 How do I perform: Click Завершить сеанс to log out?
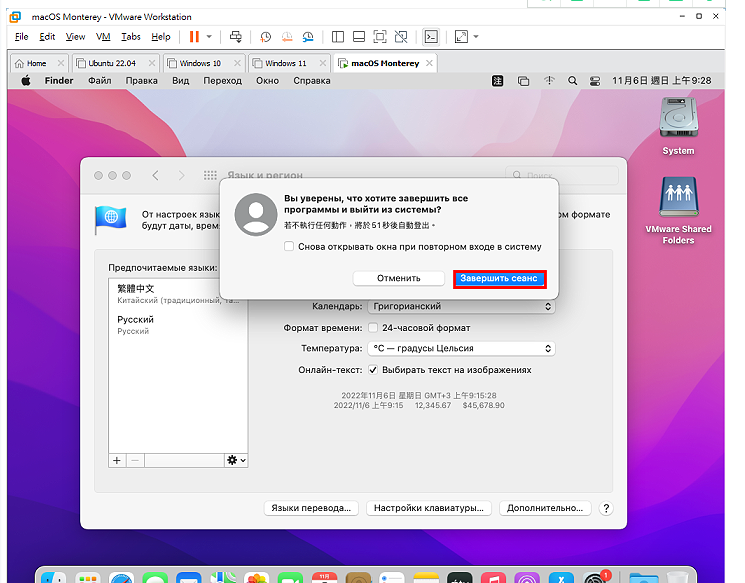499,278
